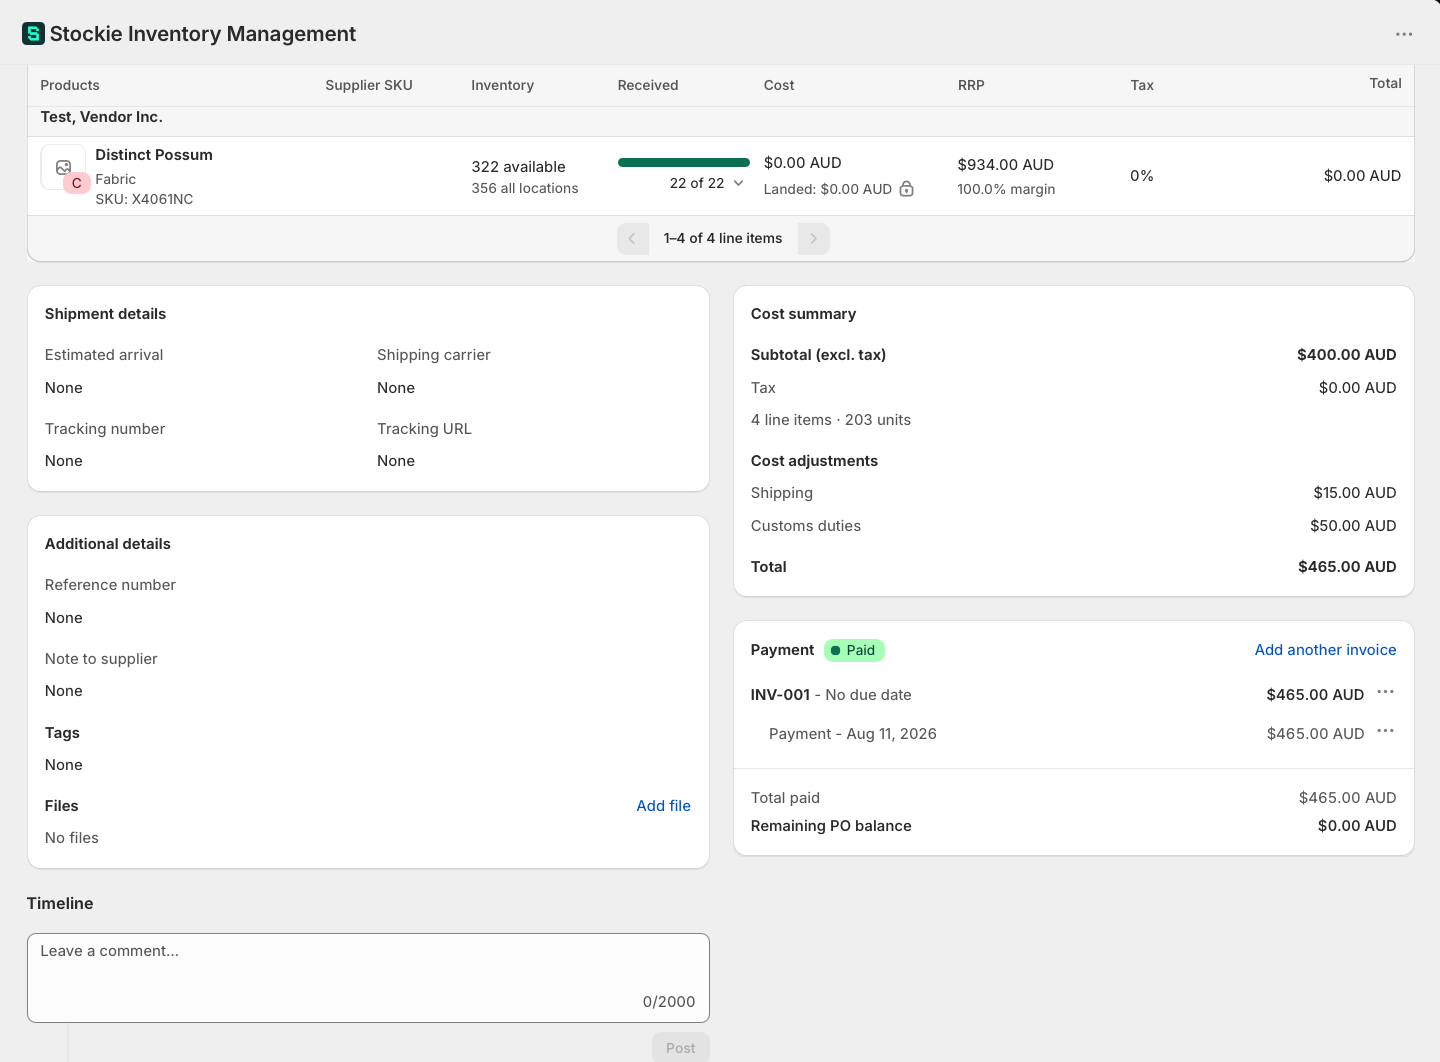
Task: Click the Leave a comment field
Action: 368,978
